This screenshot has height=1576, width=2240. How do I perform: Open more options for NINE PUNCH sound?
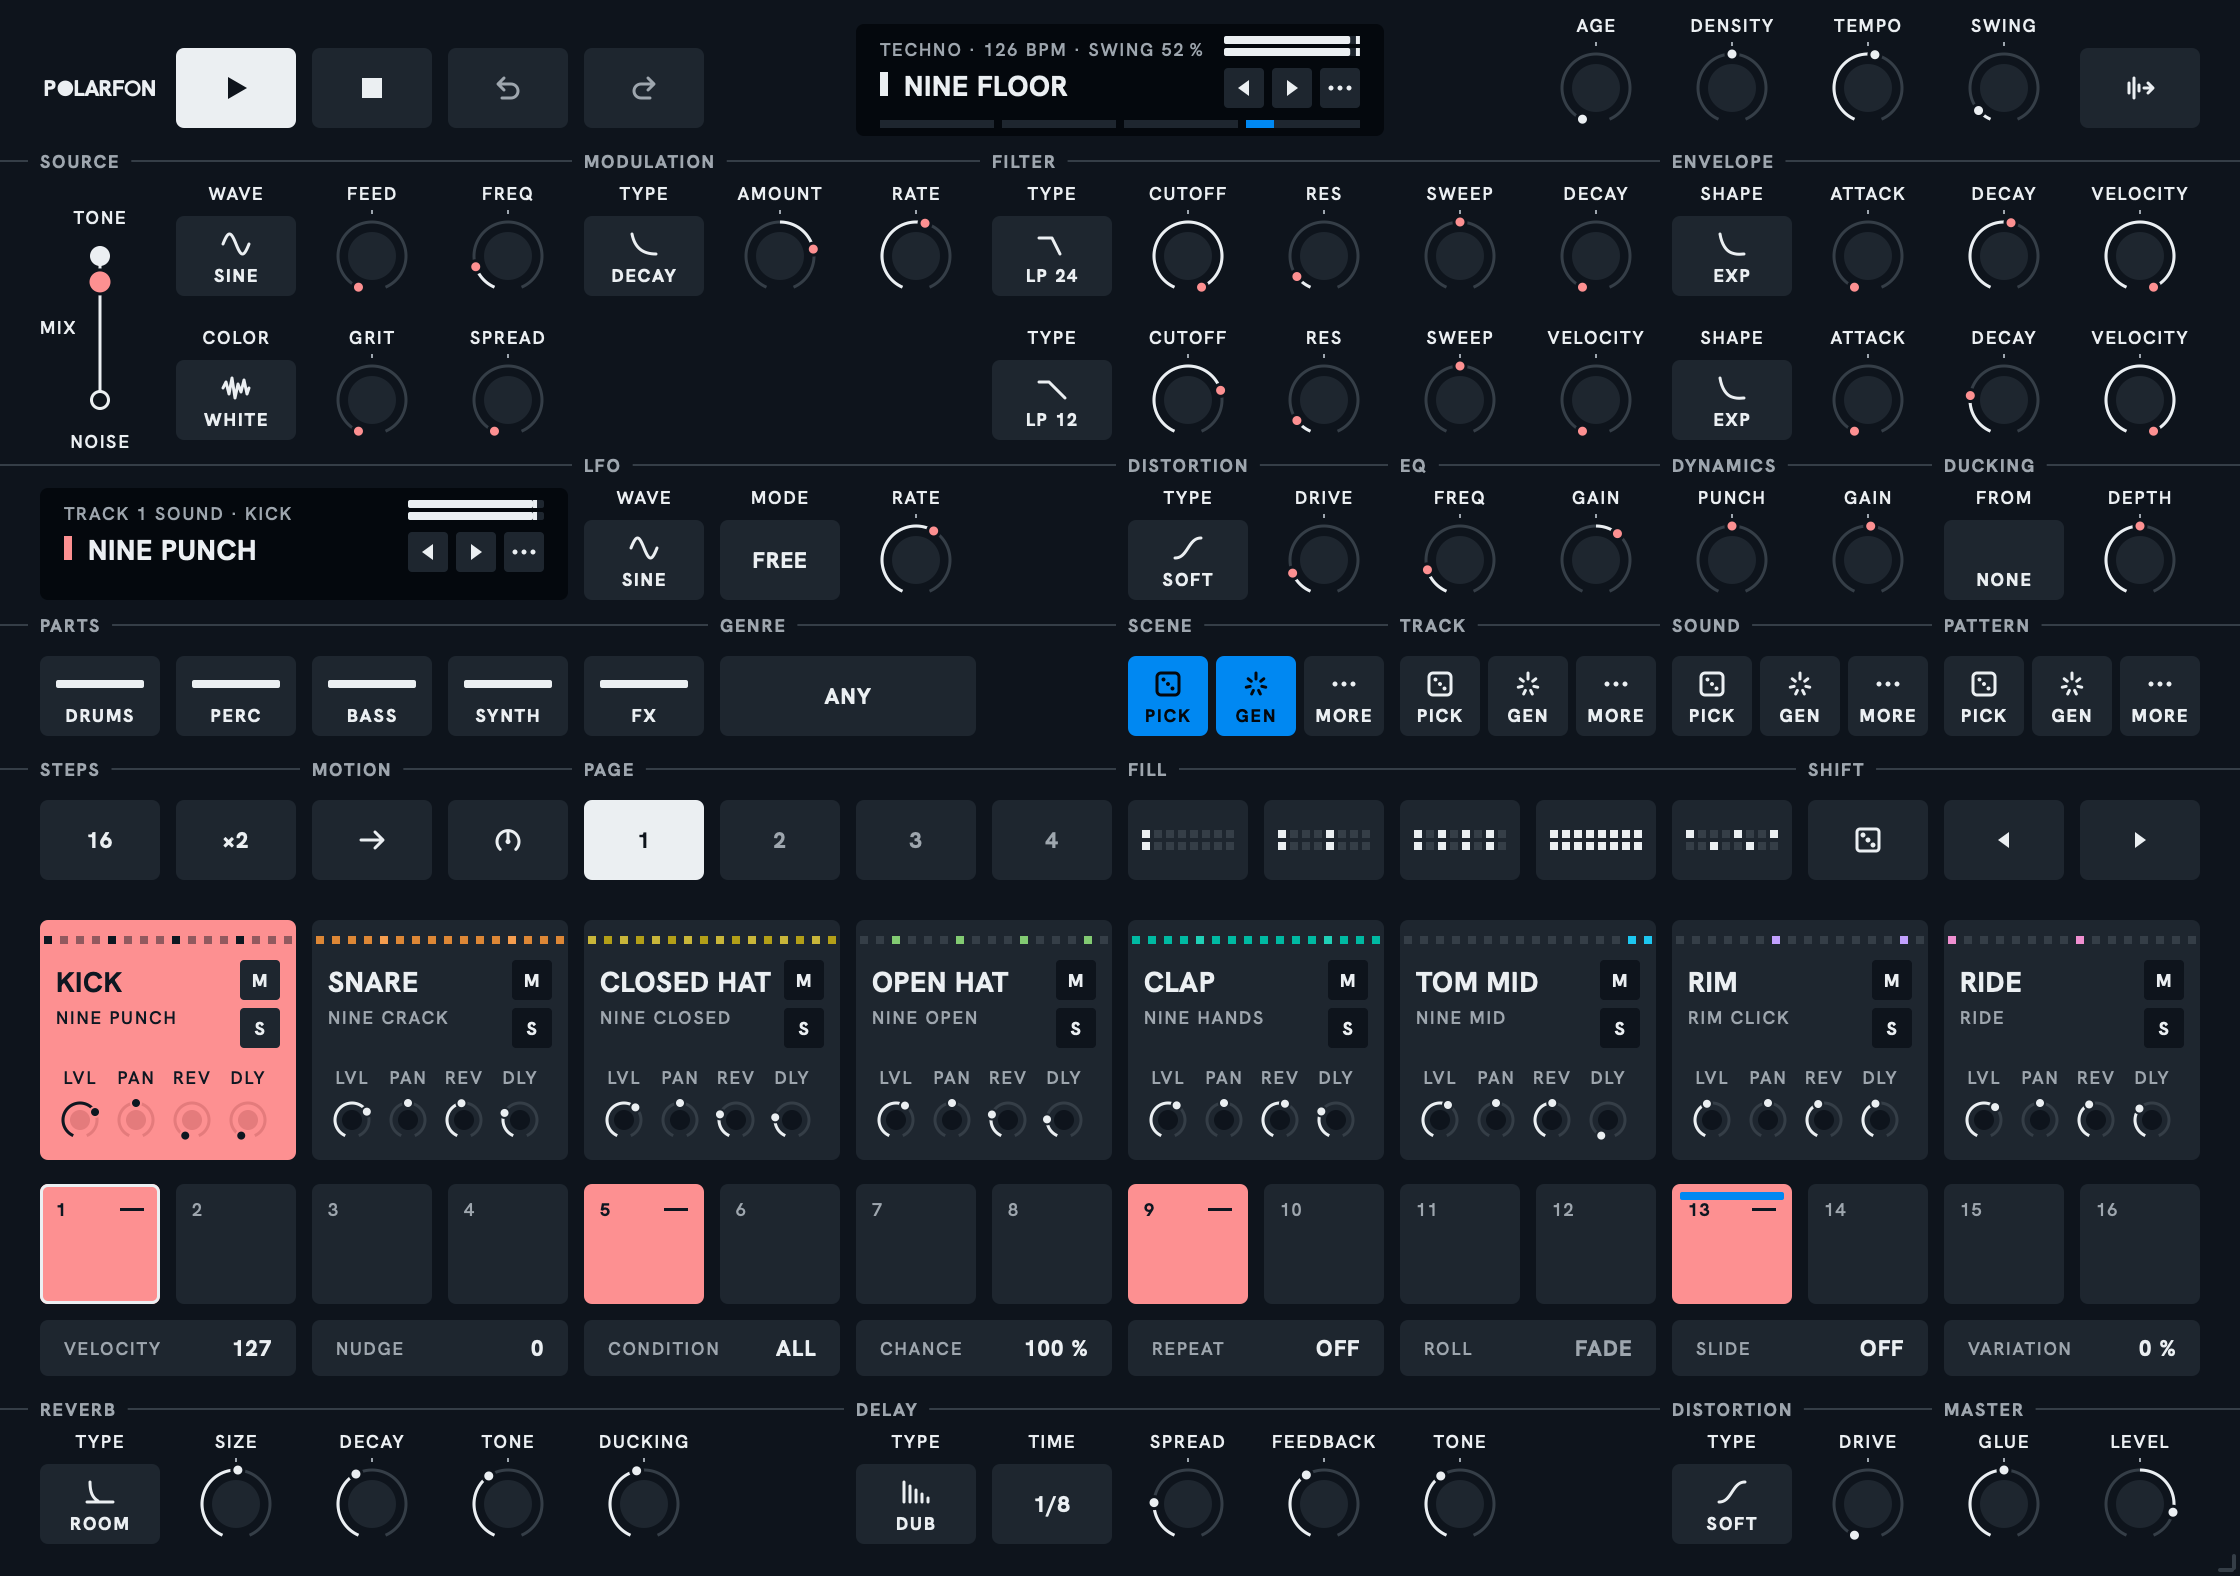pos(524,552)
